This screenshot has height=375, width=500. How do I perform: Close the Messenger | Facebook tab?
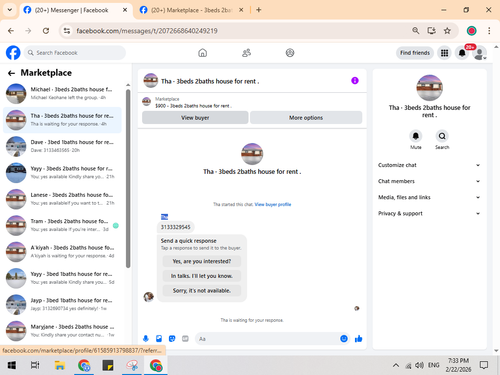pyautogui.click(x=125, y=10)
